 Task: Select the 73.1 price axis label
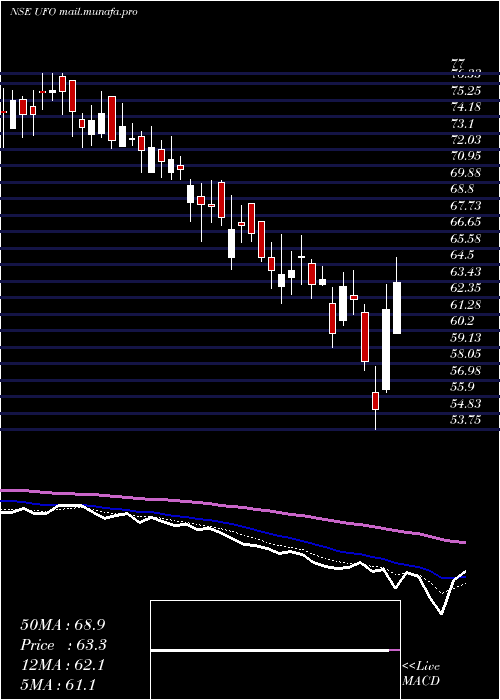click(x=463, y=124)
